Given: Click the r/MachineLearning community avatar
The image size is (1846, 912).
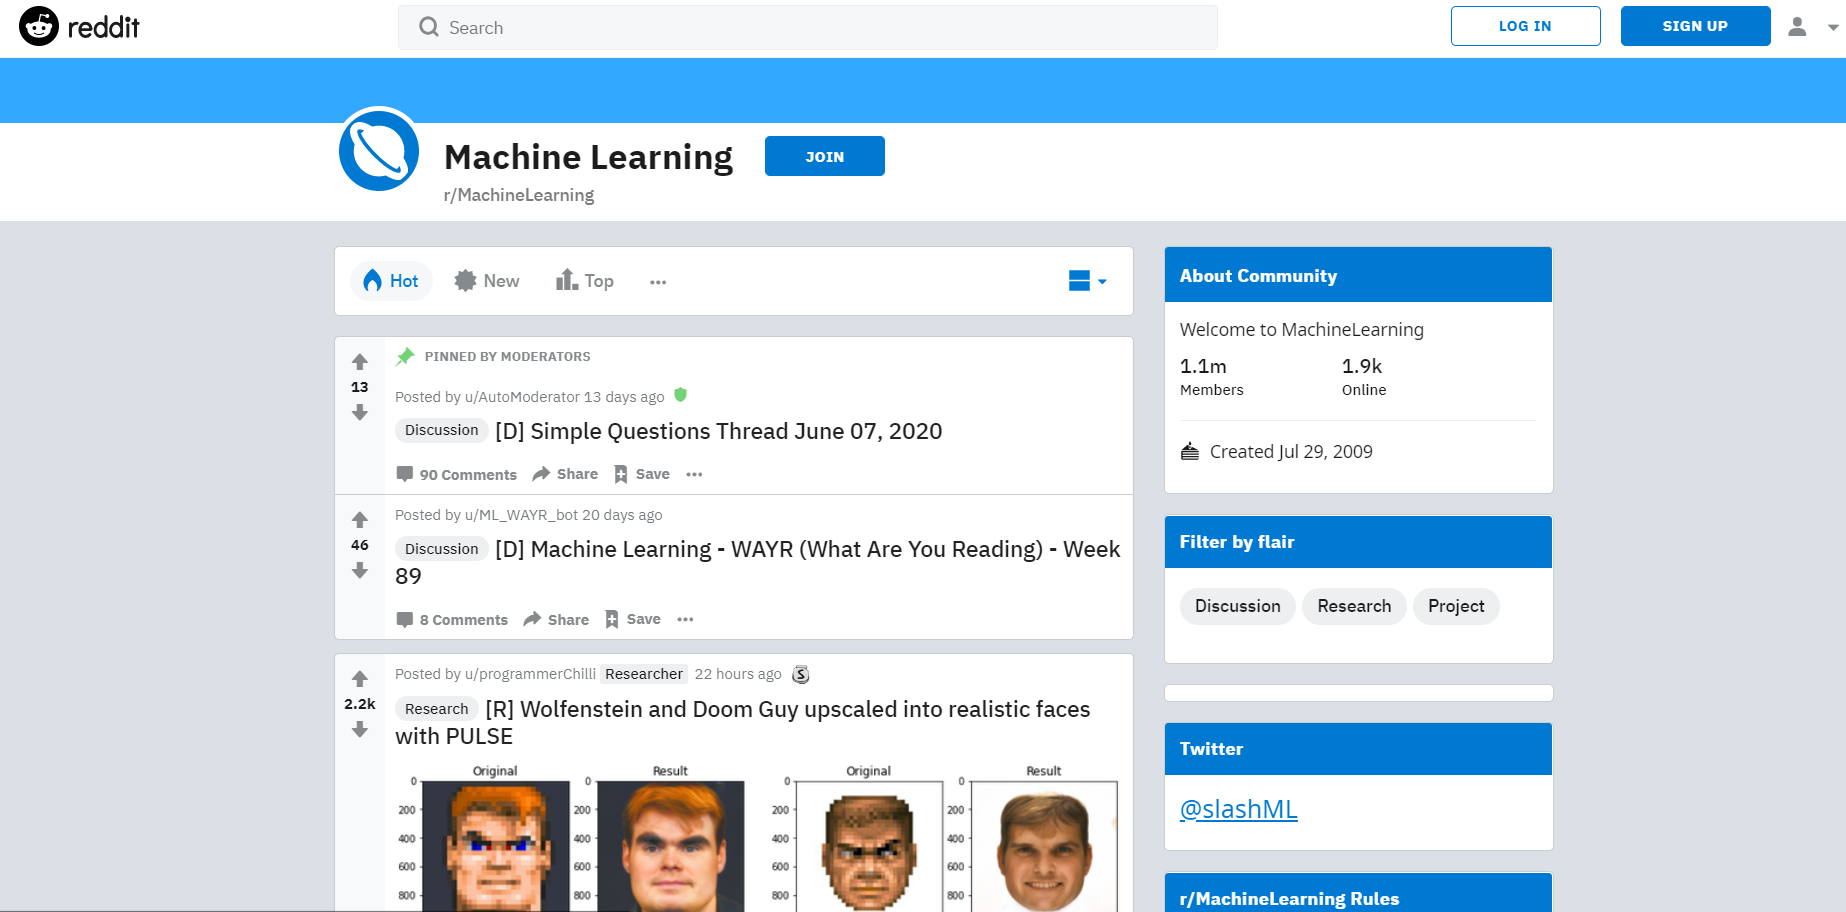Looking at the screenshot, I should tap(378, 151).
